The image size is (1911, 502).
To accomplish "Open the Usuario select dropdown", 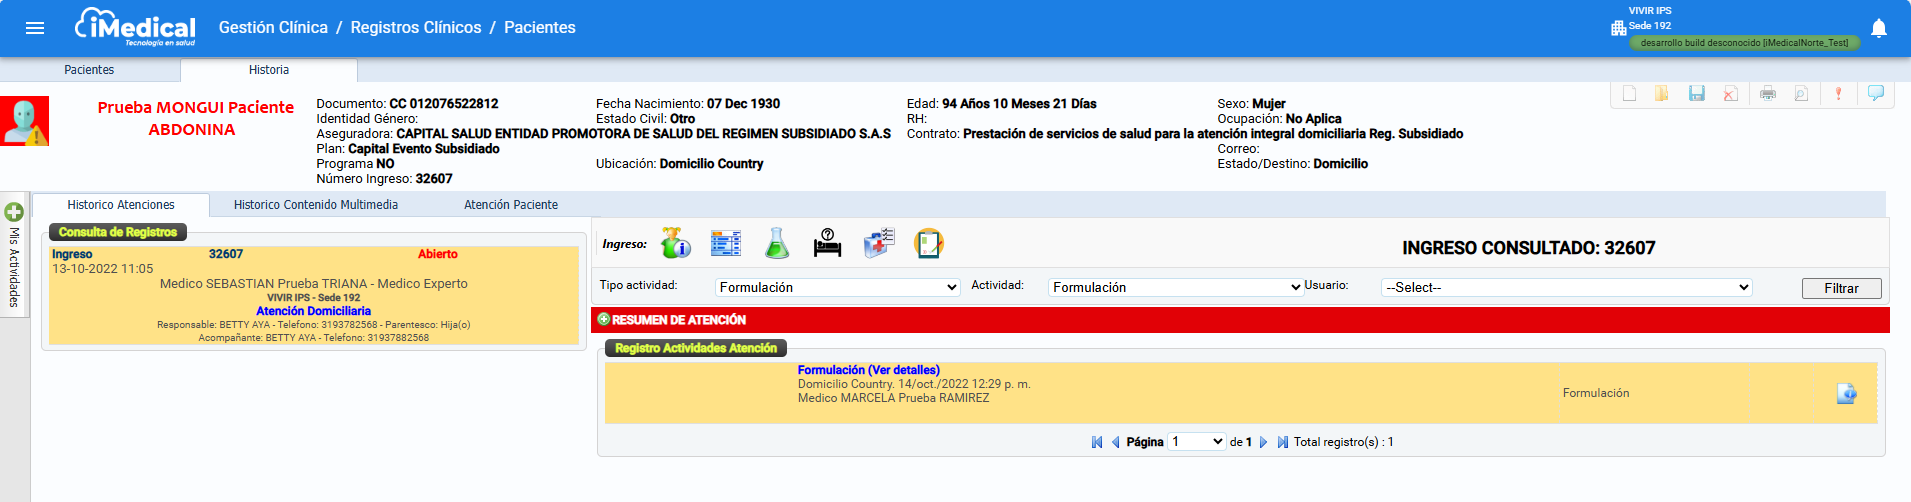I will [1566, 288].
